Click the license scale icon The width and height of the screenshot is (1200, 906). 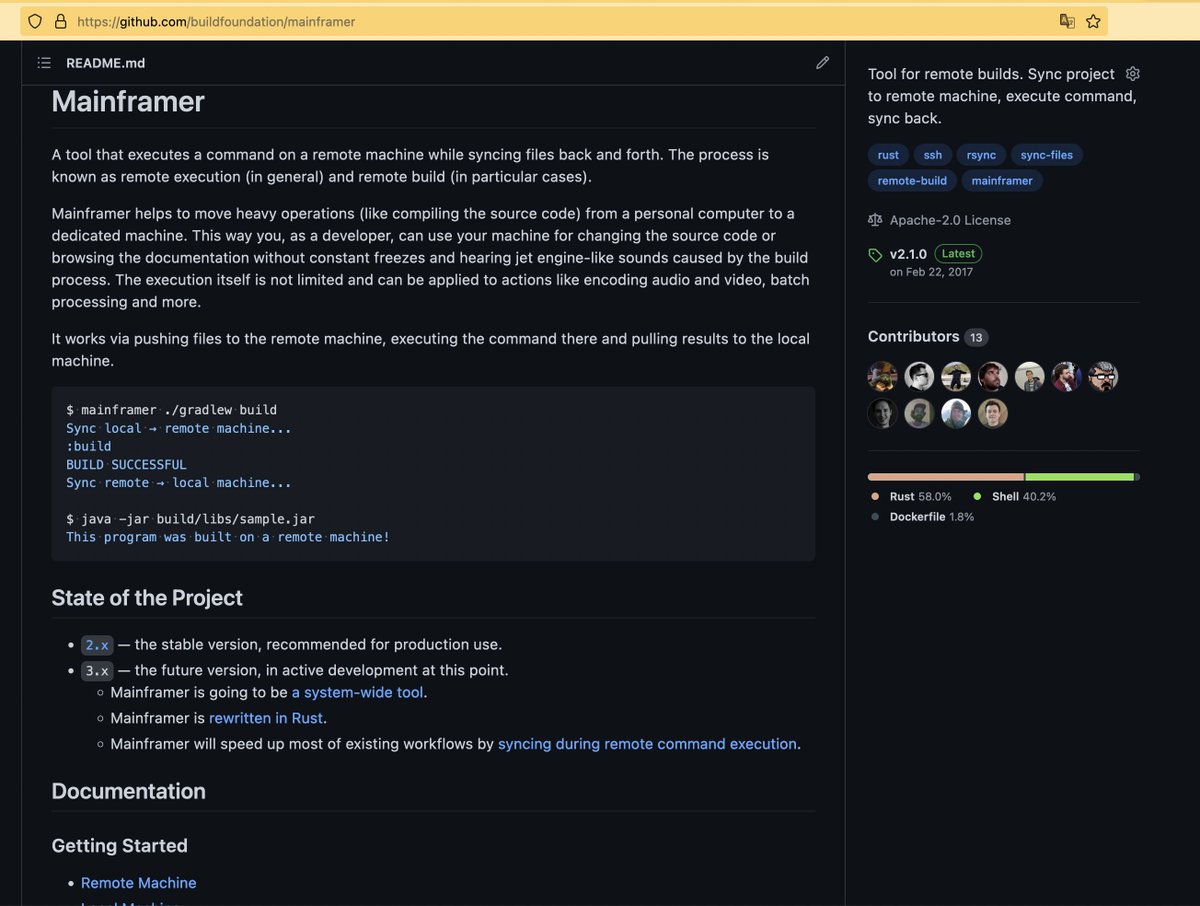coord(876,220)
